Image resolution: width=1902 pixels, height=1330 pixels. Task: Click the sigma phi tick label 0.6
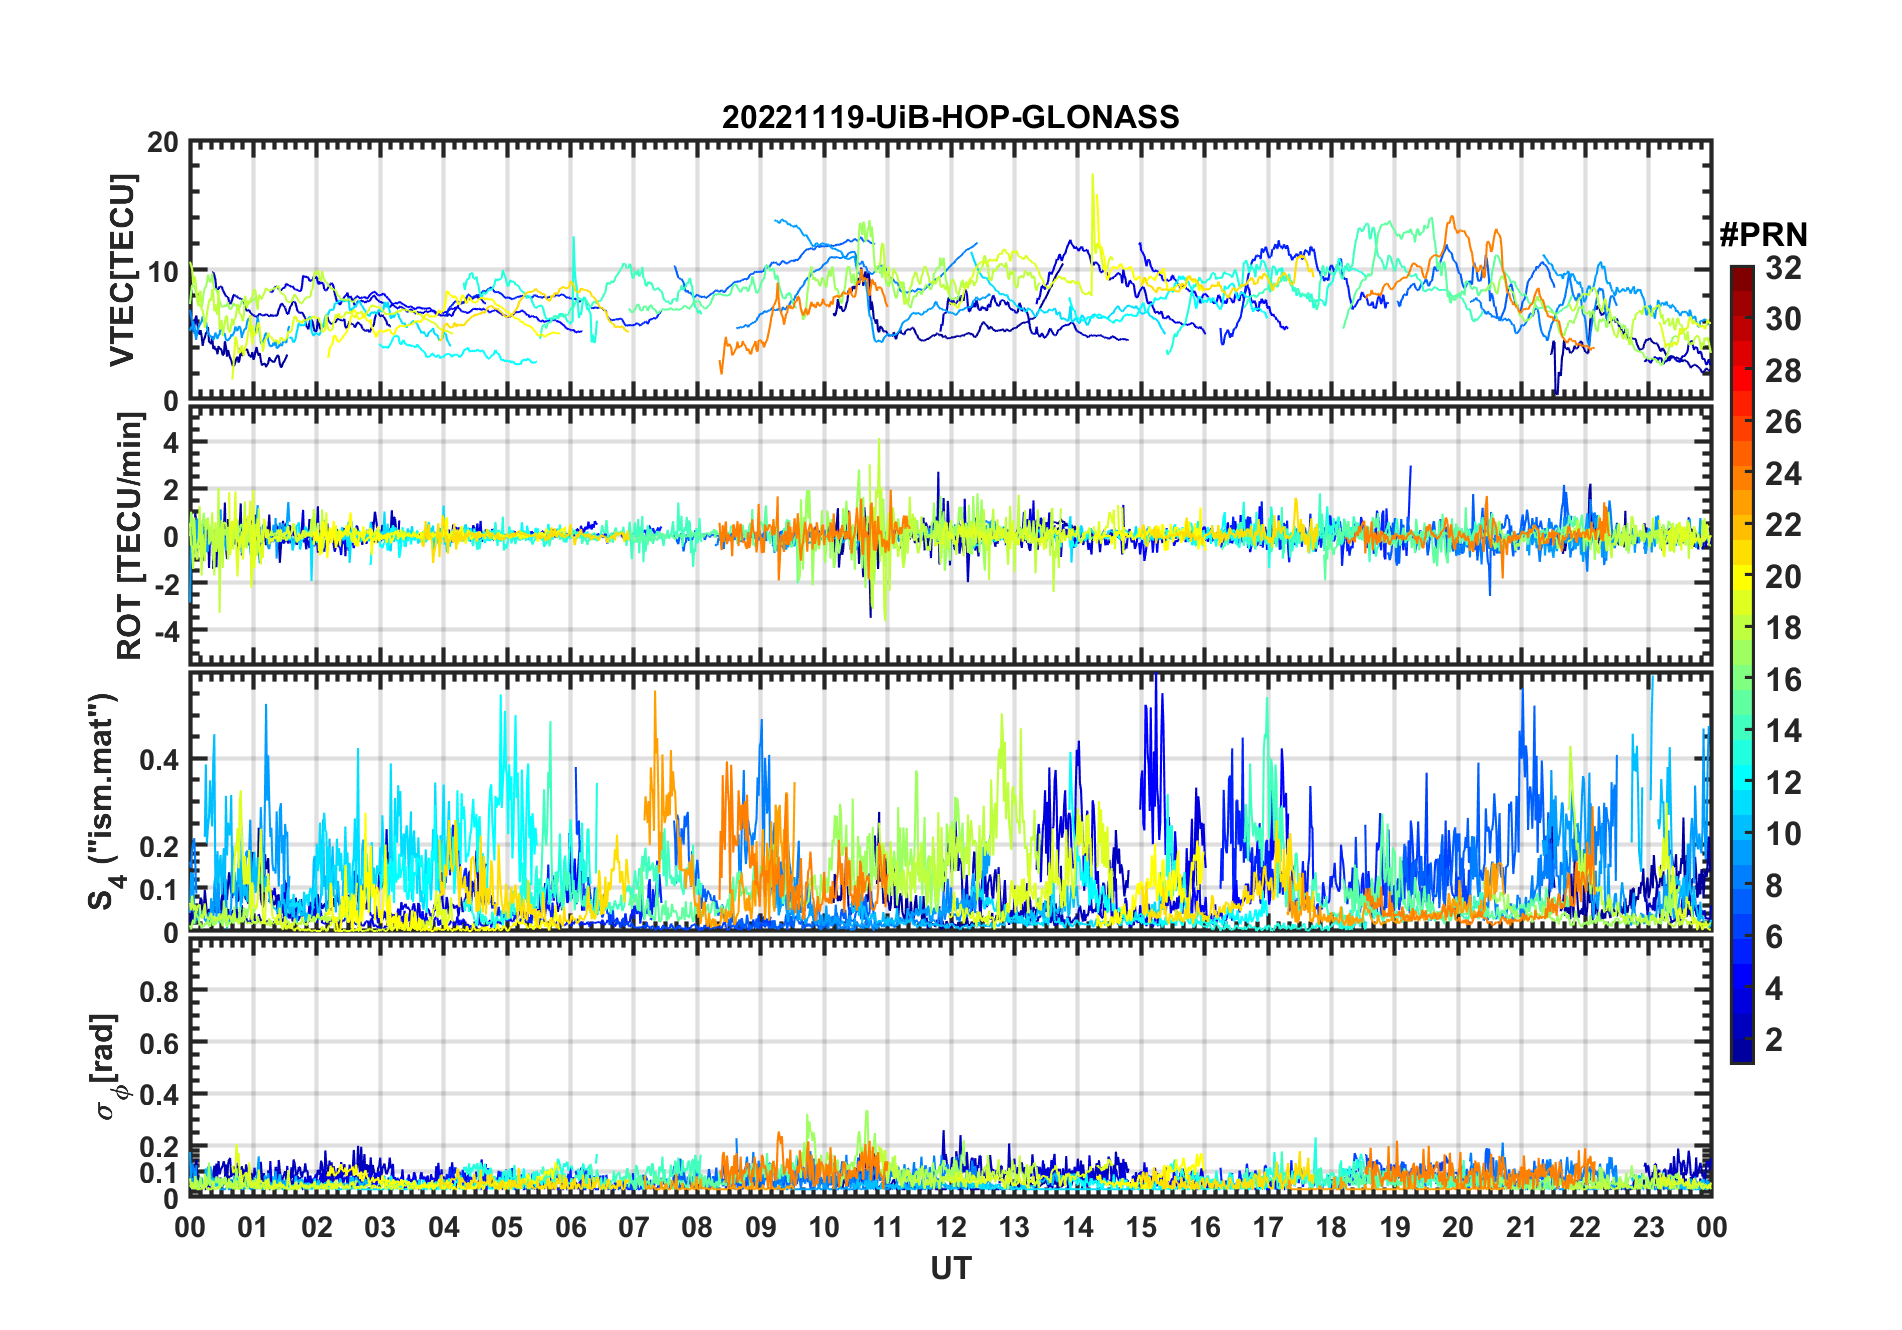[x=160, y=1043]
